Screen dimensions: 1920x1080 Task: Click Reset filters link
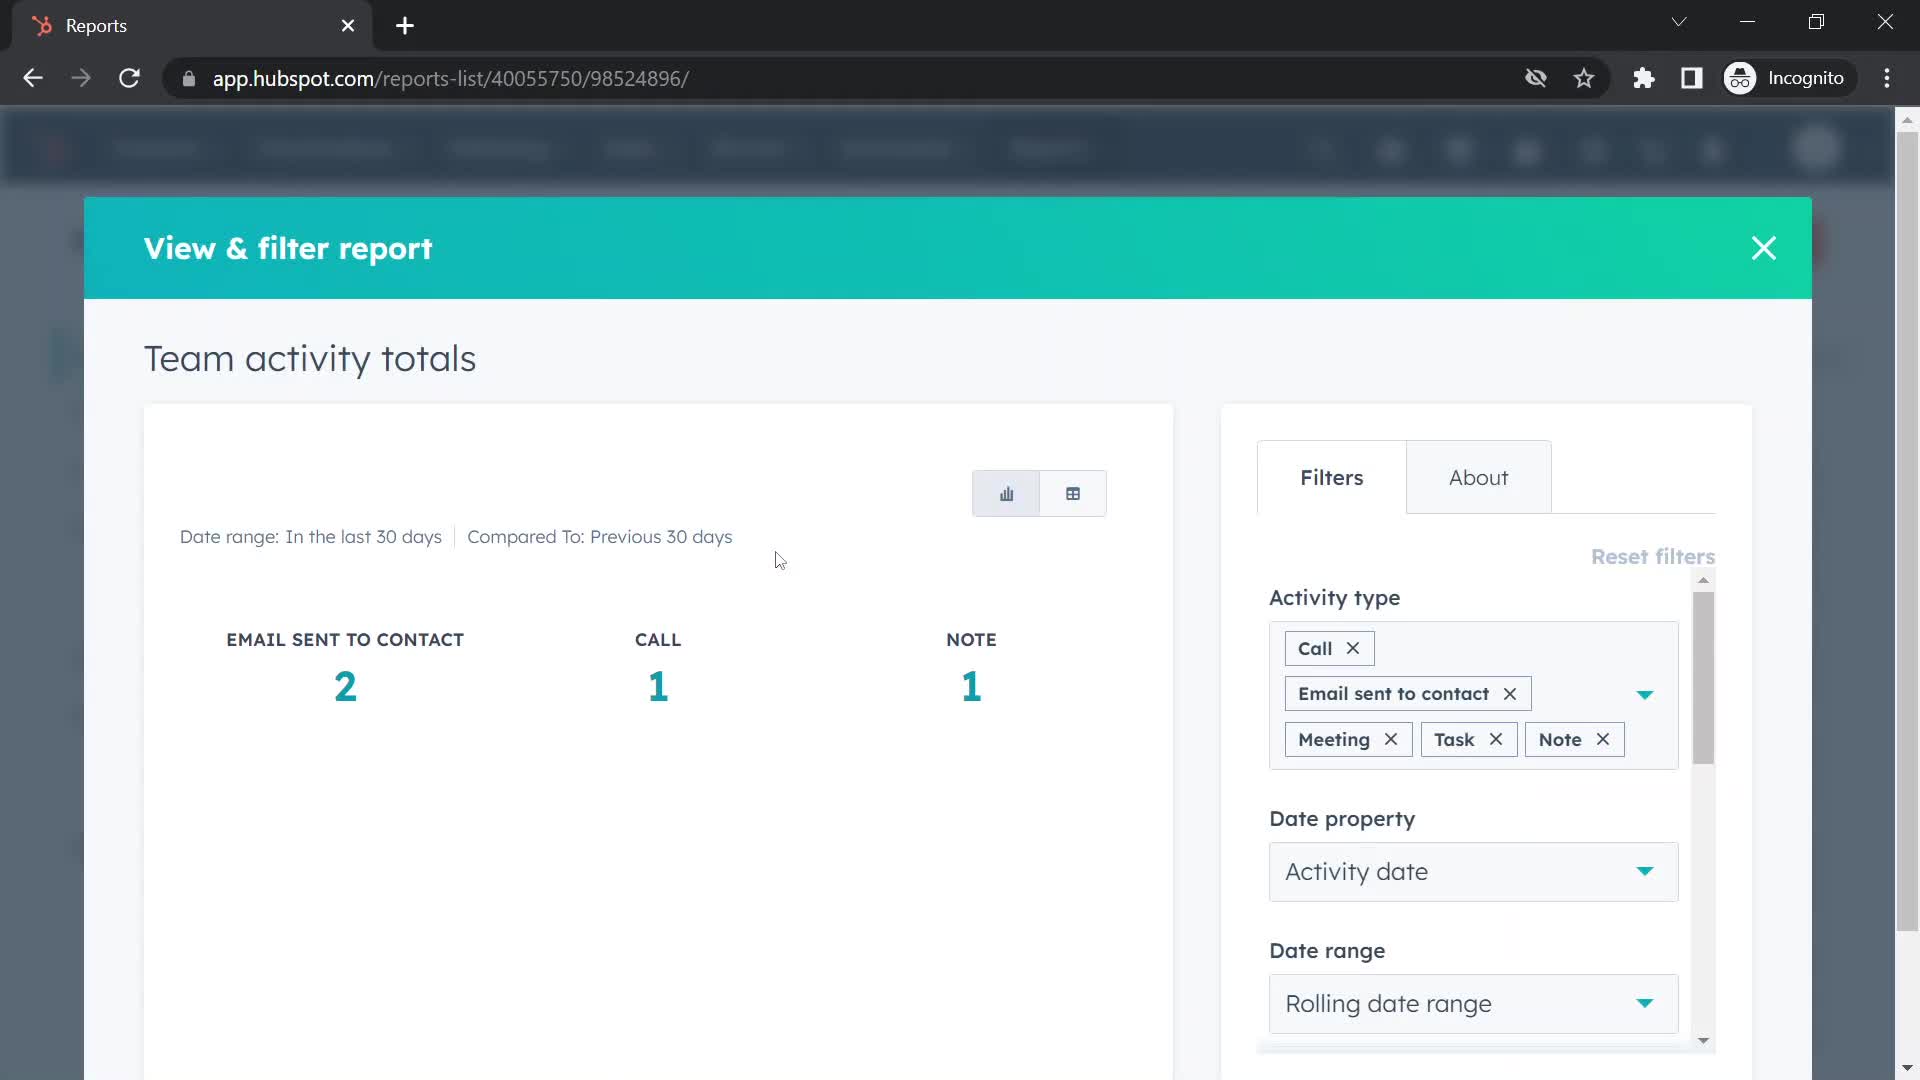pyautogui.click(x=1654, y=555)
